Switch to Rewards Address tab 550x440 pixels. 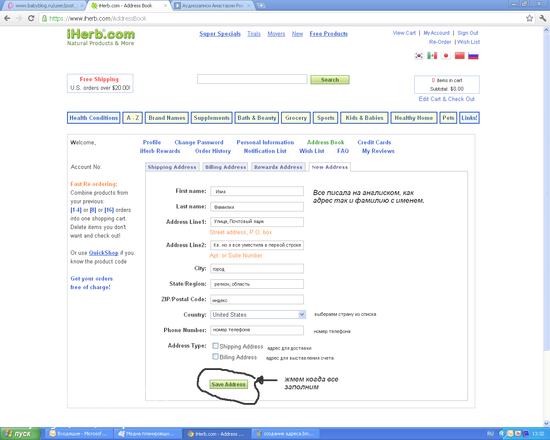pos(278,167)
